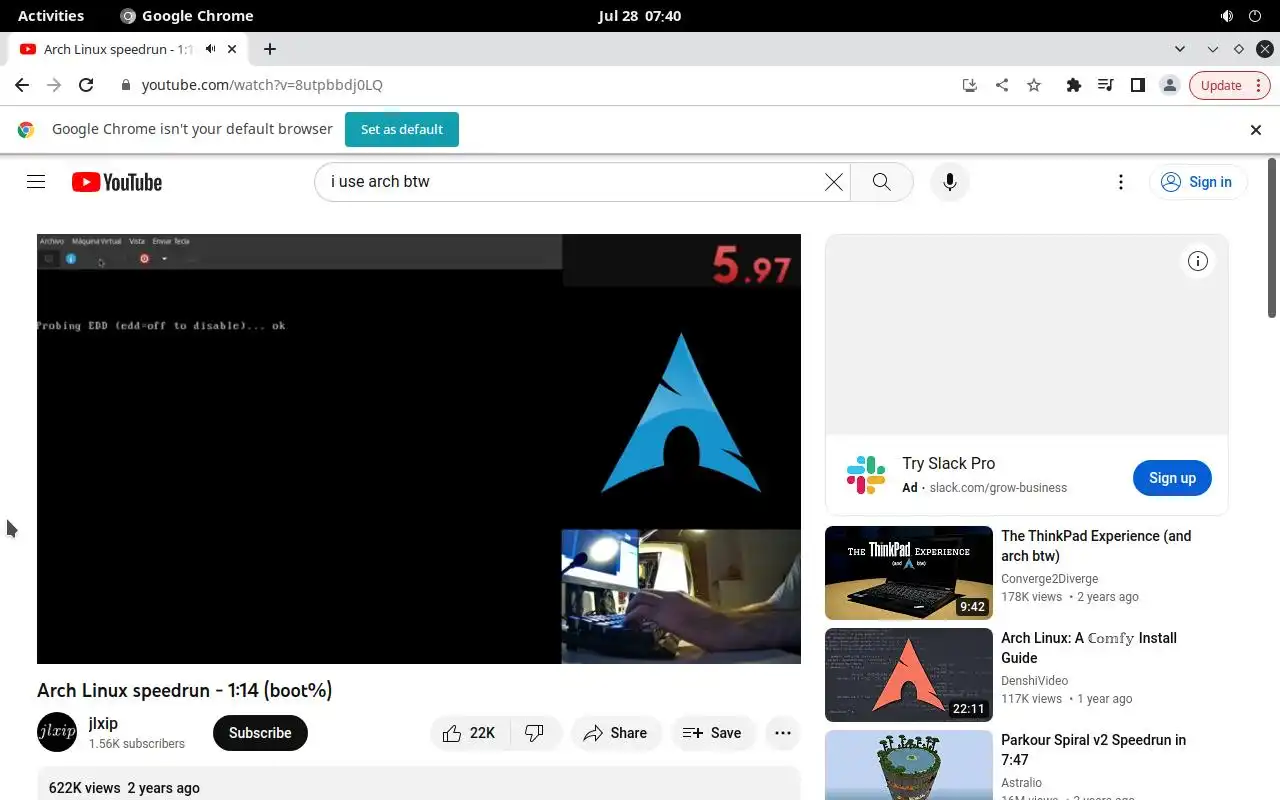Save video to a playlist

click(x=712, y=733)
